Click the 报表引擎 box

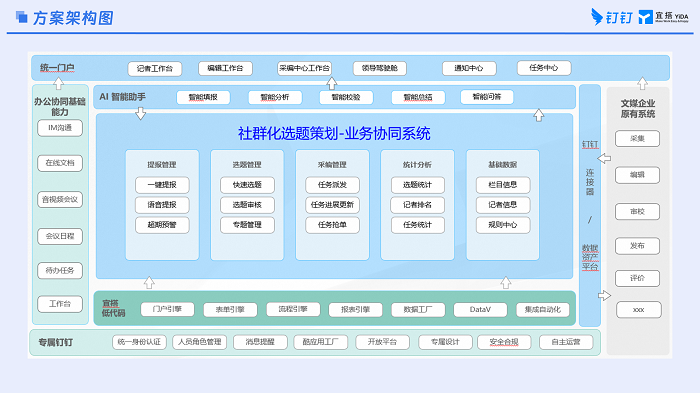click(355, 309)
